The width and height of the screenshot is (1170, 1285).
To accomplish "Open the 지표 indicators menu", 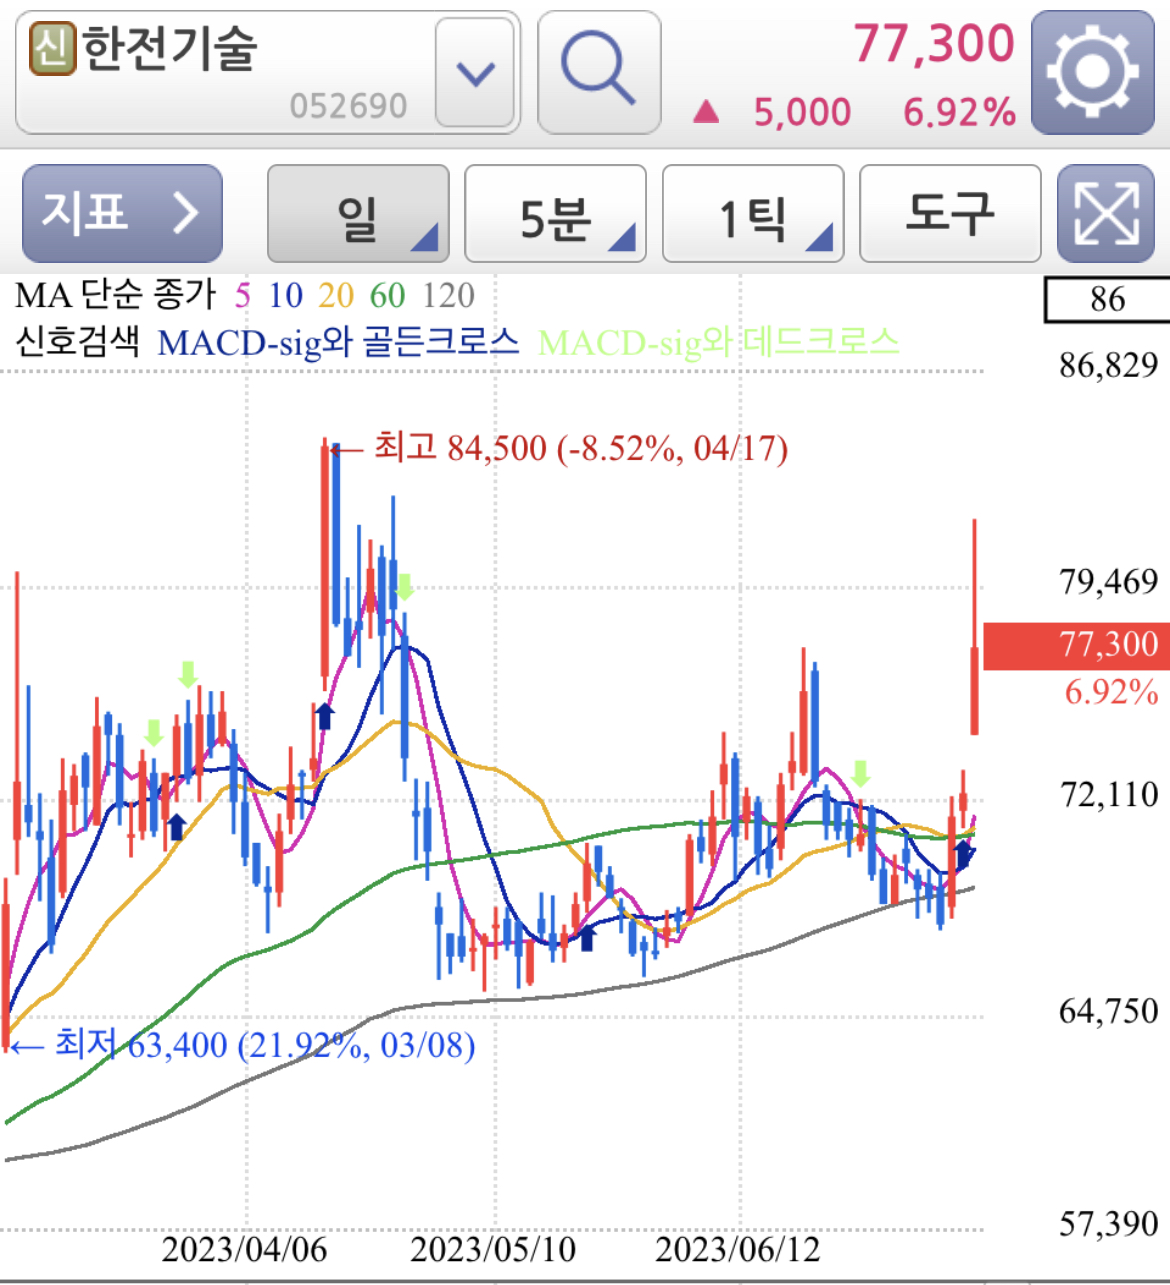I will point(122,213).
